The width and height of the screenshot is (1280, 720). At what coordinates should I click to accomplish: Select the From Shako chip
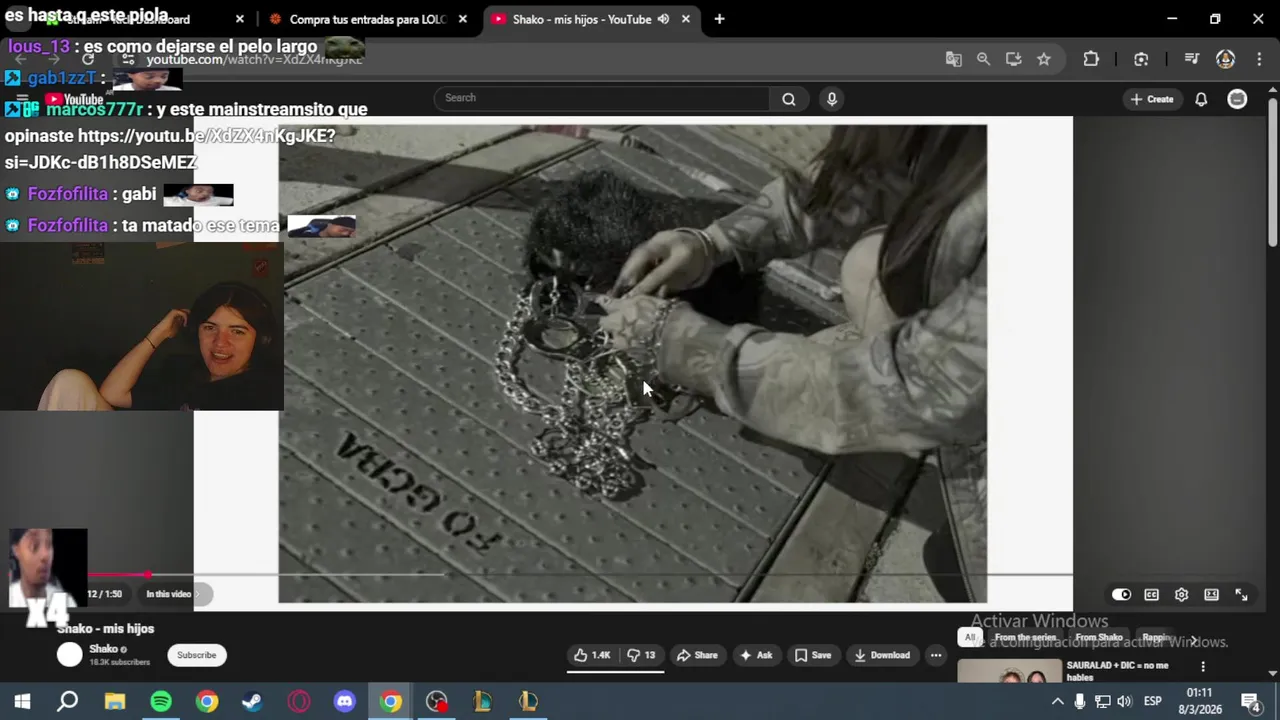(x=1099, y=637)
